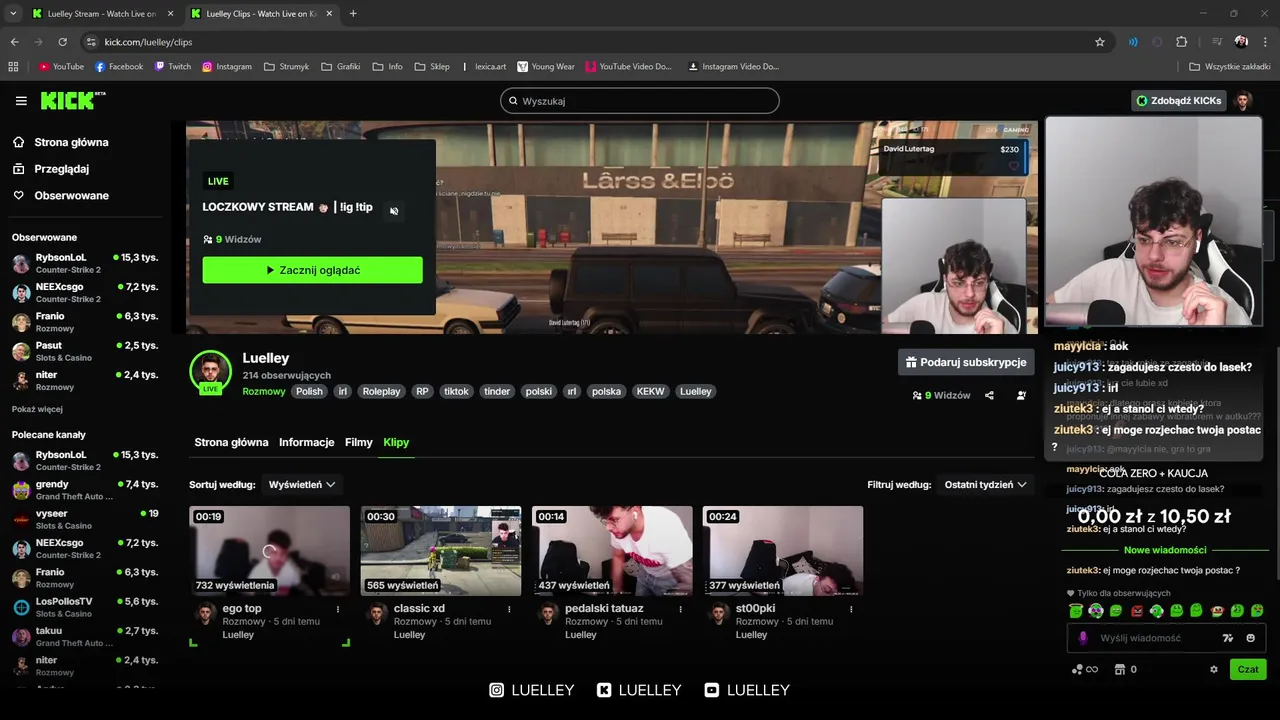
Task: Click the Przeglądaj browse icon
Action: [19, 169]
